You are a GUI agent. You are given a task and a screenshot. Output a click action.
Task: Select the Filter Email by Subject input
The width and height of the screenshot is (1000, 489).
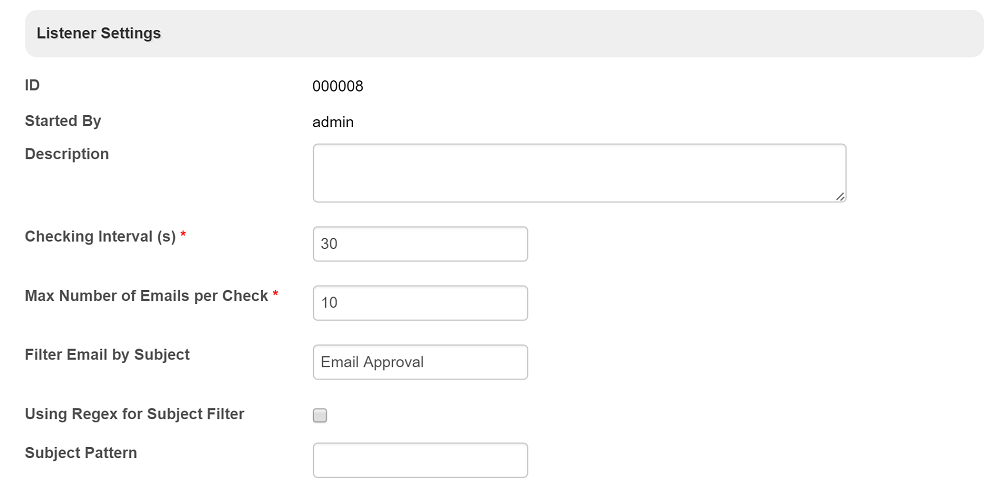click(420, 362)
